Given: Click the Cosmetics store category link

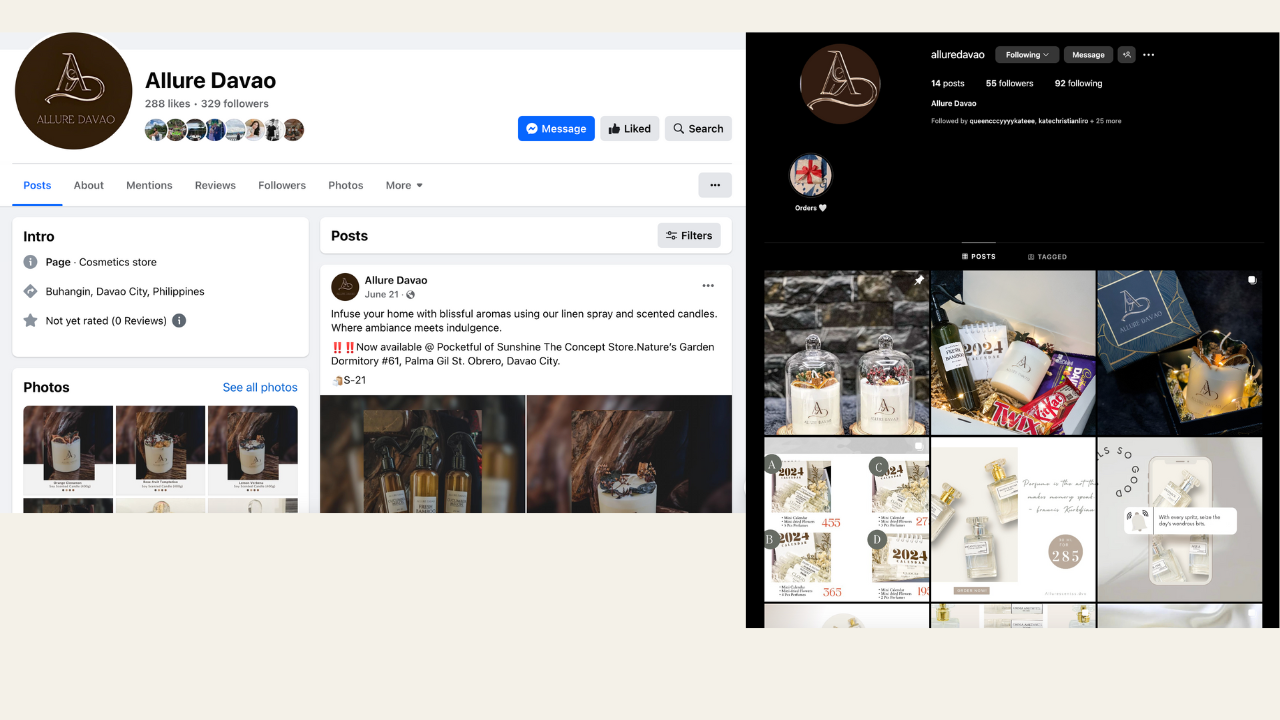Looking at the screenshot, I should (x=118, y=262).
